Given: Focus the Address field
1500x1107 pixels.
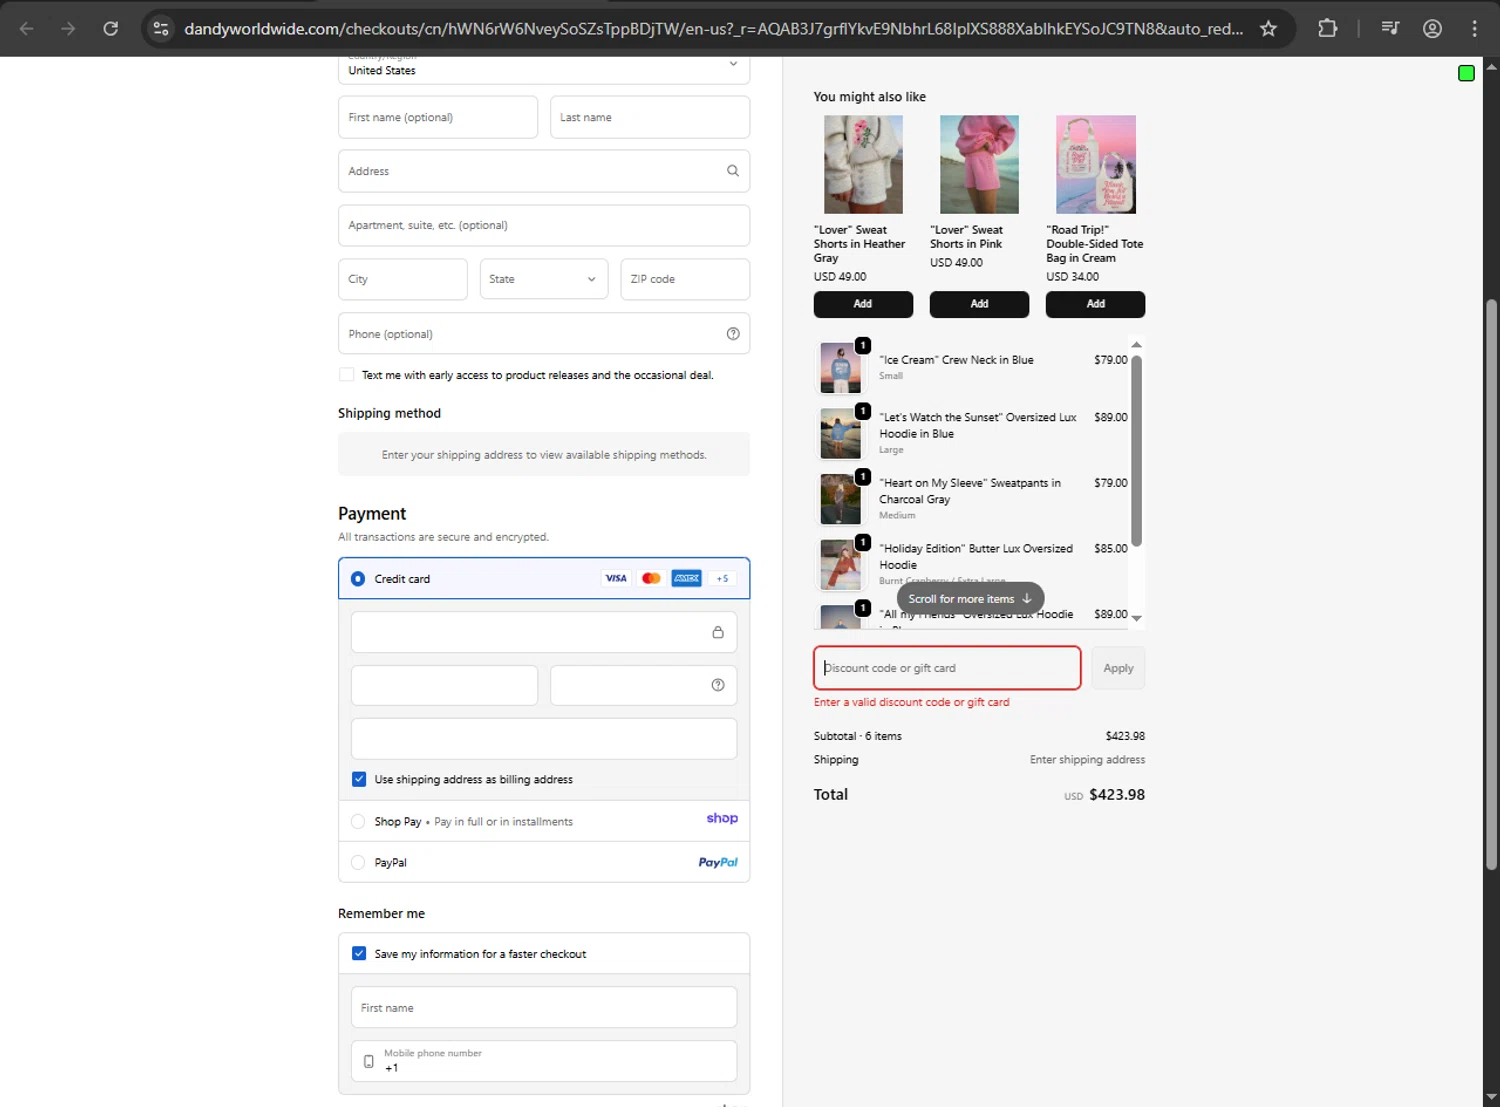Looking at the screenshot, I should (544, 171).
